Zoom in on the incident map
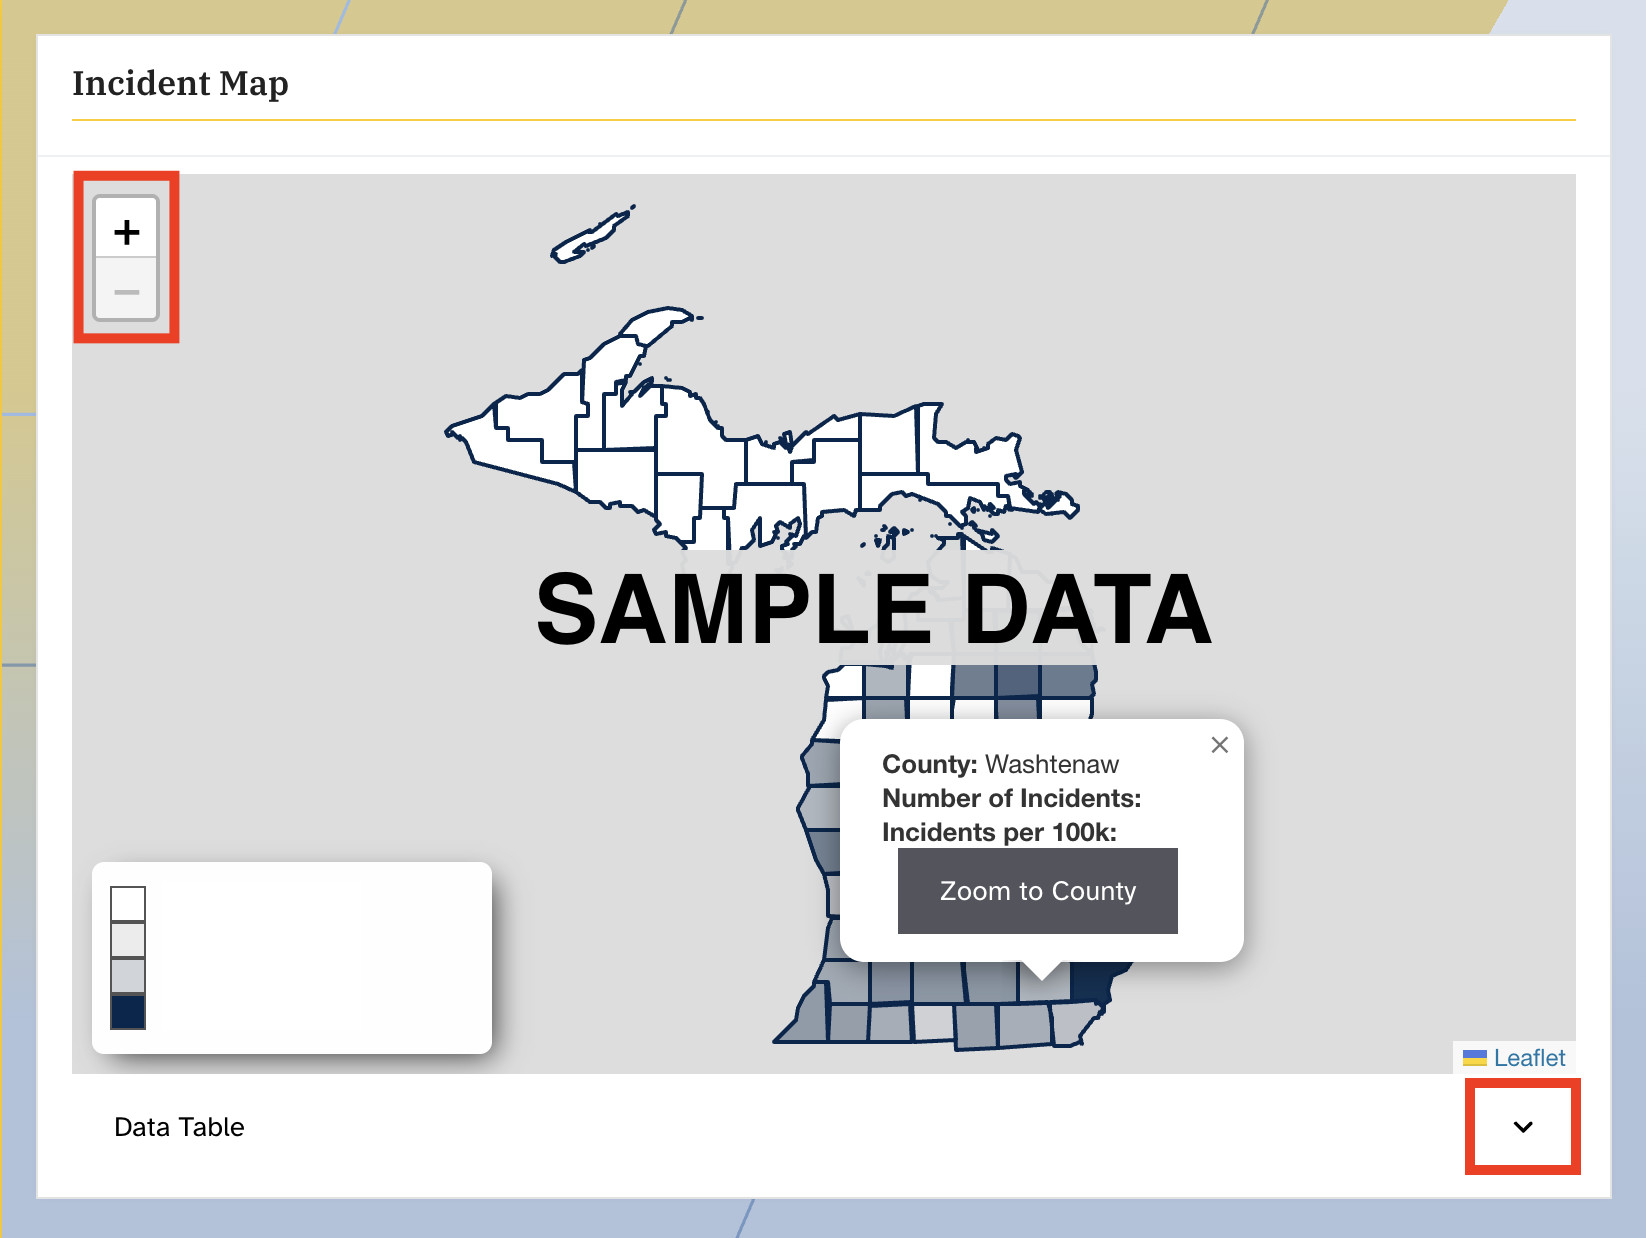Image resolution: width=1646 pixels, height=1238 pixels. 126,232
